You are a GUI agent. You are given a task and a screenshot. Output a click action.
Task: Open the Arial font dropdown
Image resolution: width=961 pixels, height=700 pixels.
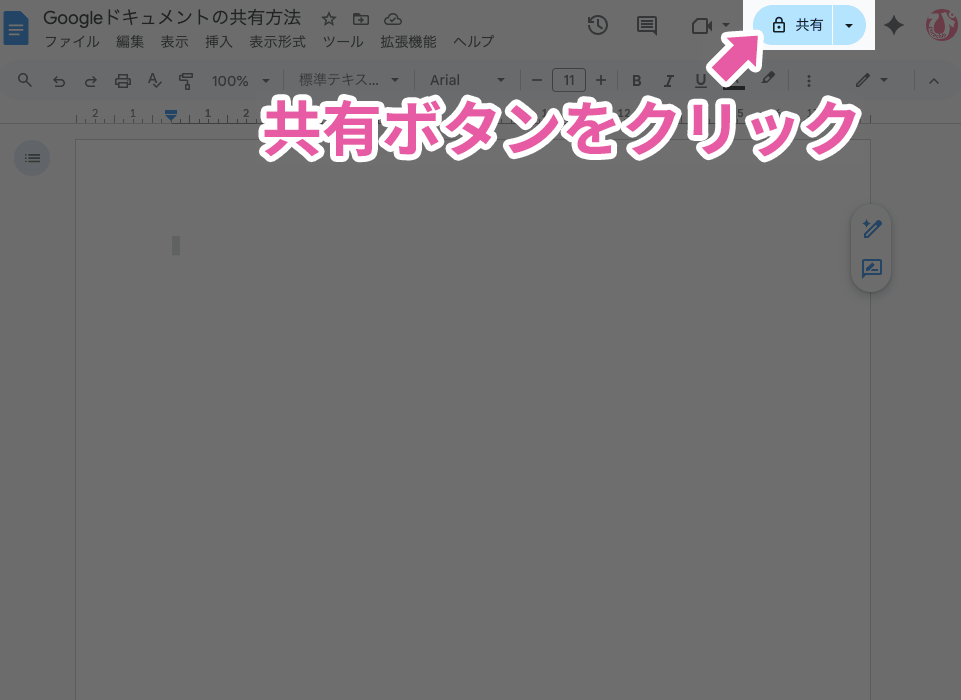click(x=468, y=80)
